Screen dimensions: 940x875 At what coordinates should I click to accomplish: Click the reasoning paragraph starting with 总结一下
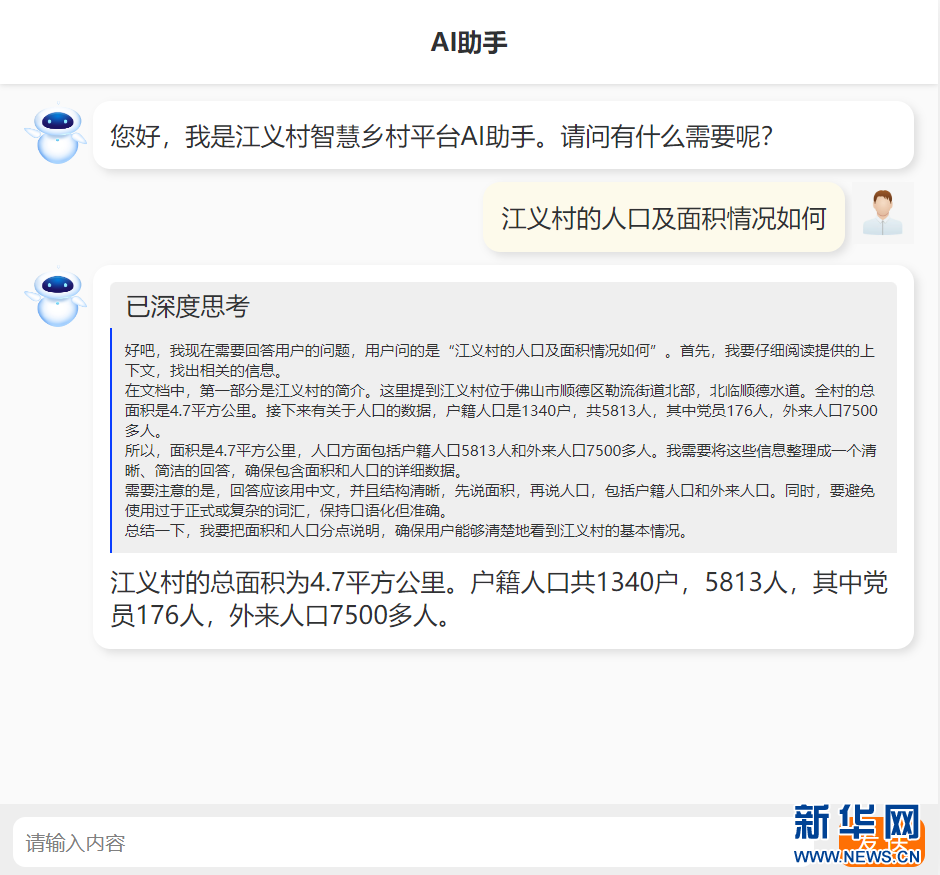406,531
